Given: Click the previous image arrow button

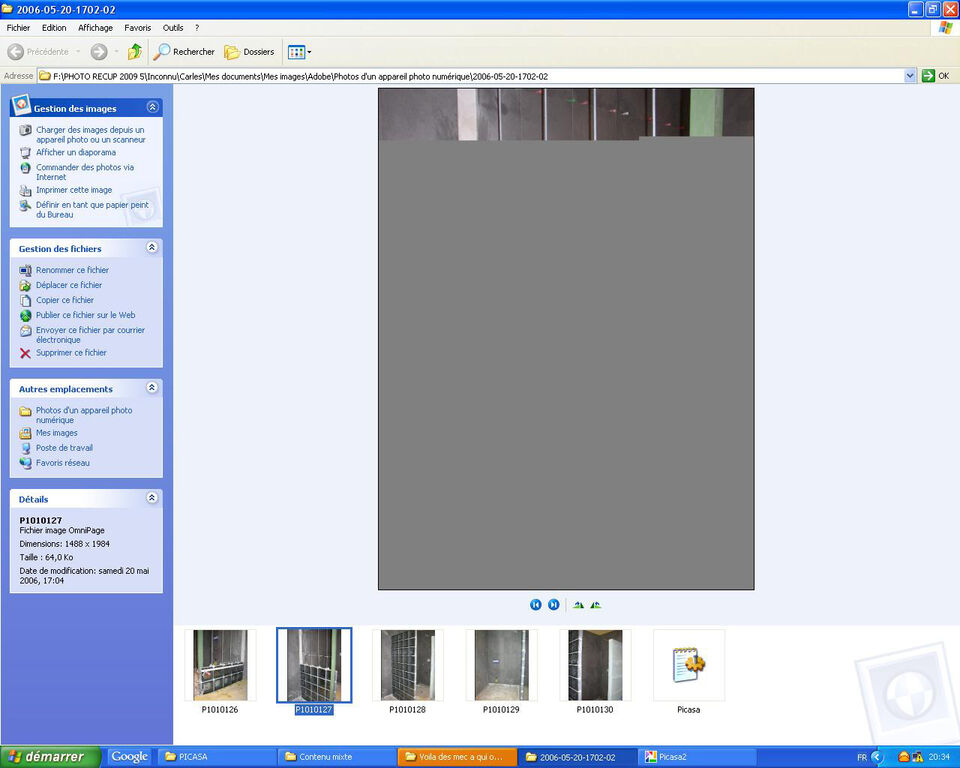Looking at the screenshot, I should [x=536, y=605].
